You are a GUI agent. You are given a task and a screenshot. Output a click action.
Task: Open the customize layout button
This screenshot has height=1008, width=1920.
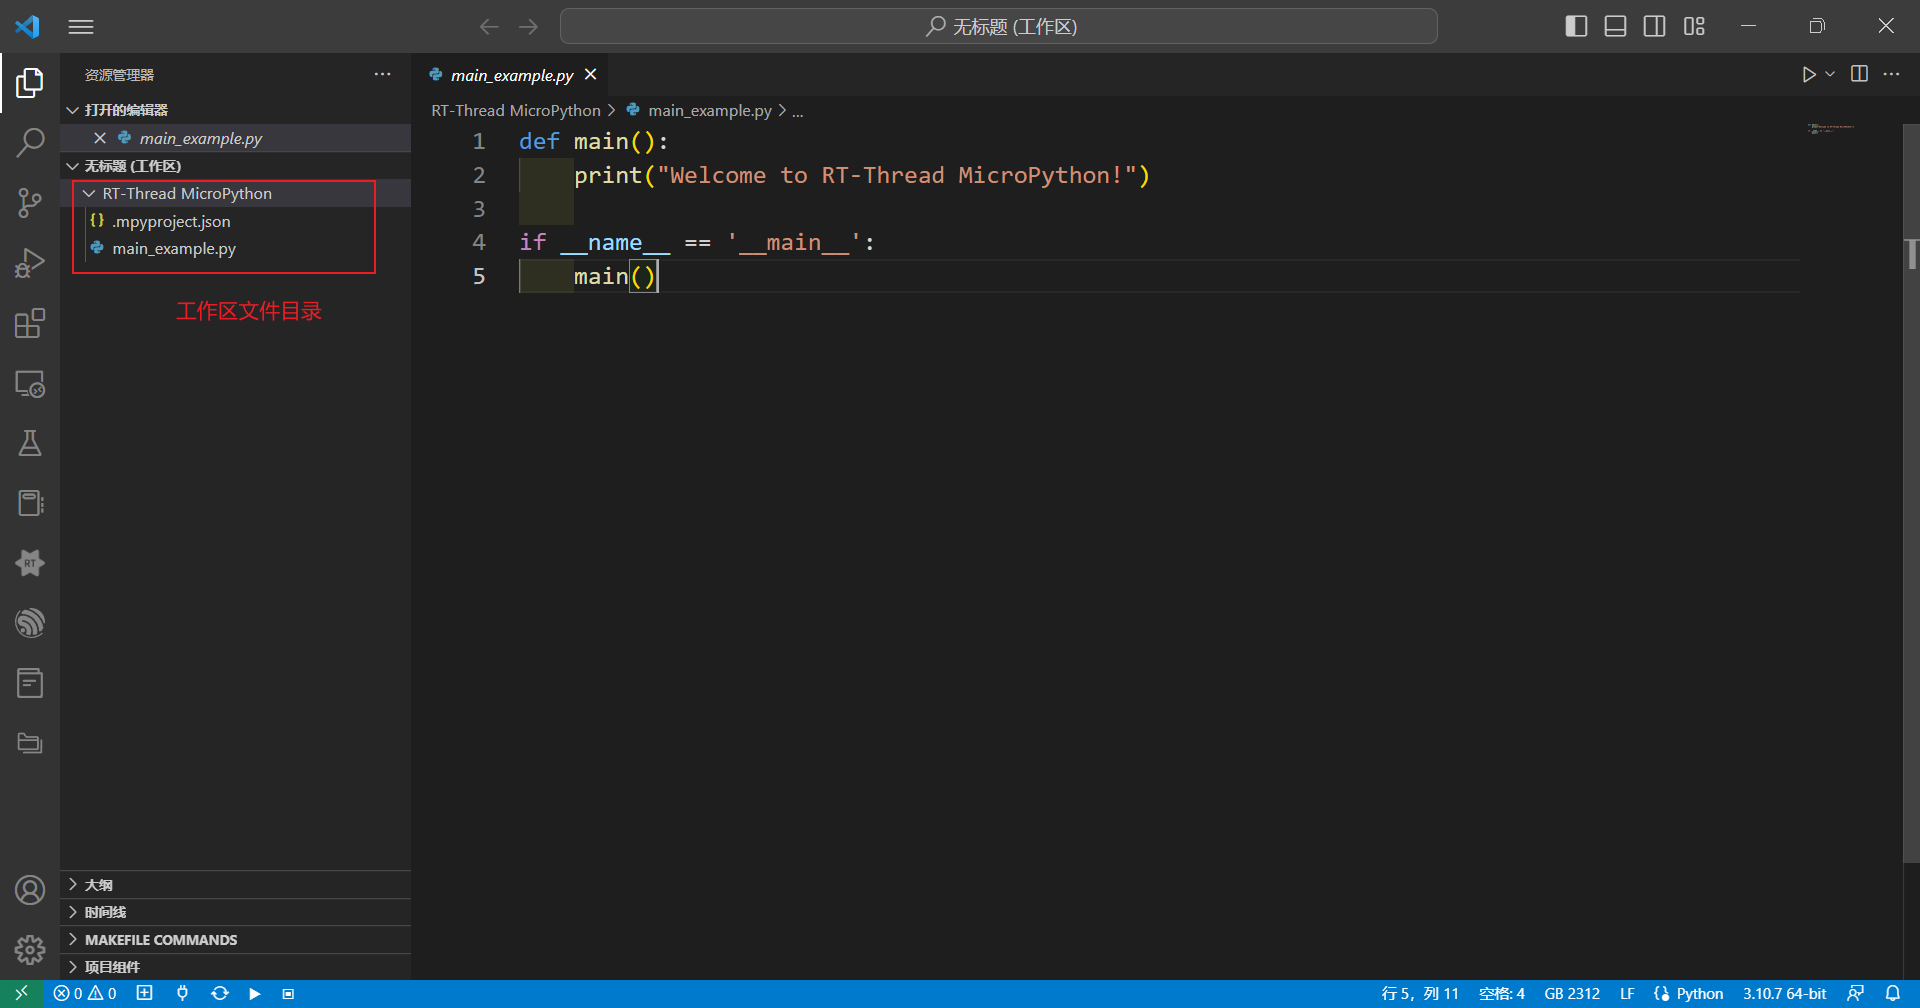pos(1694,26)
